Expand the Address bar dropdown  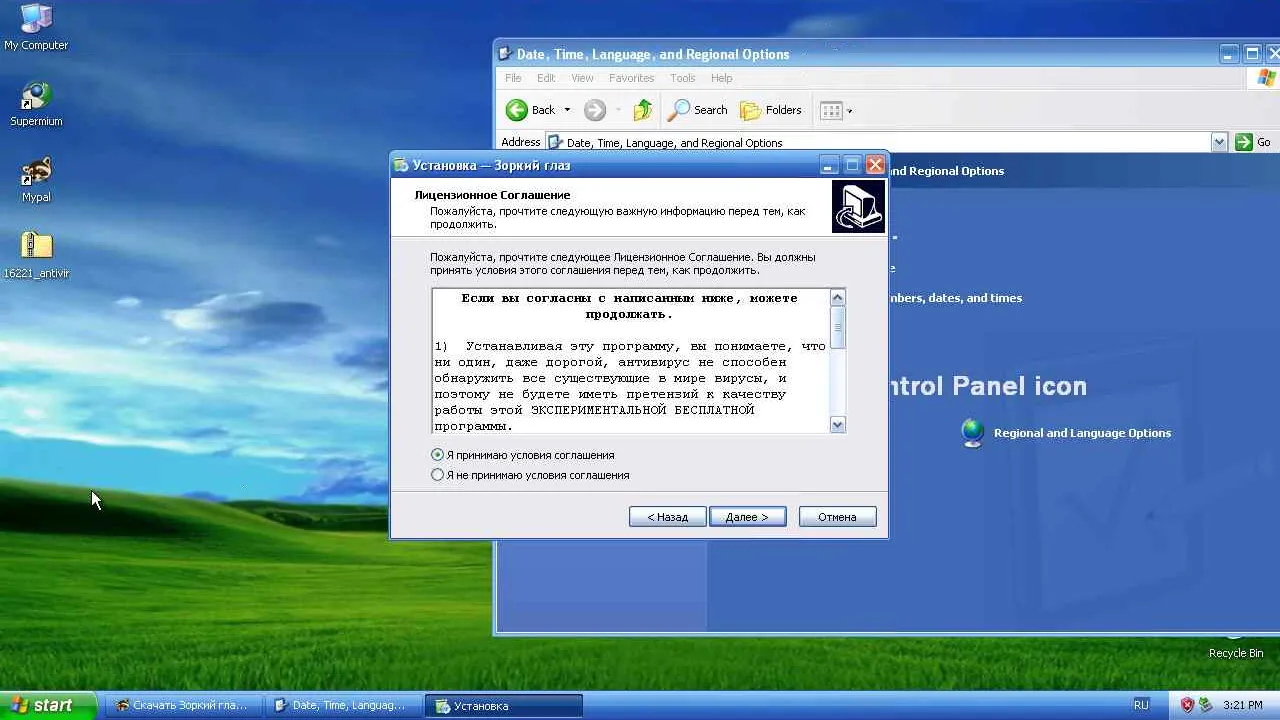pos(1219,142)
